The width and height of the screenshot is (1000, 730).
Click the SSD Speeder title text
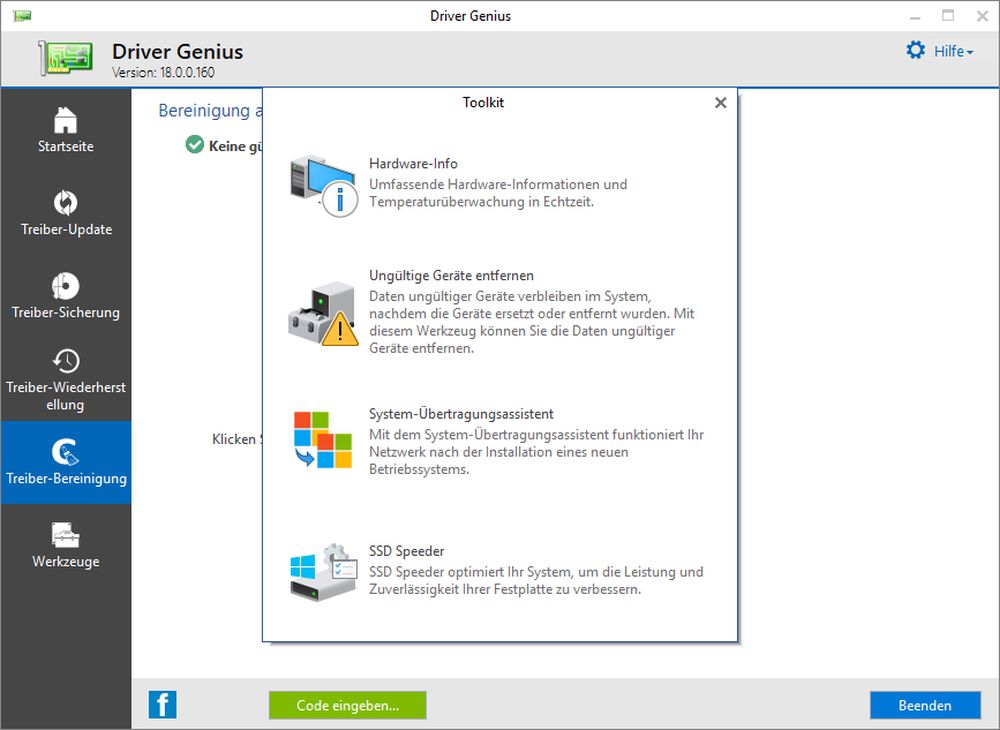(406, 551)
